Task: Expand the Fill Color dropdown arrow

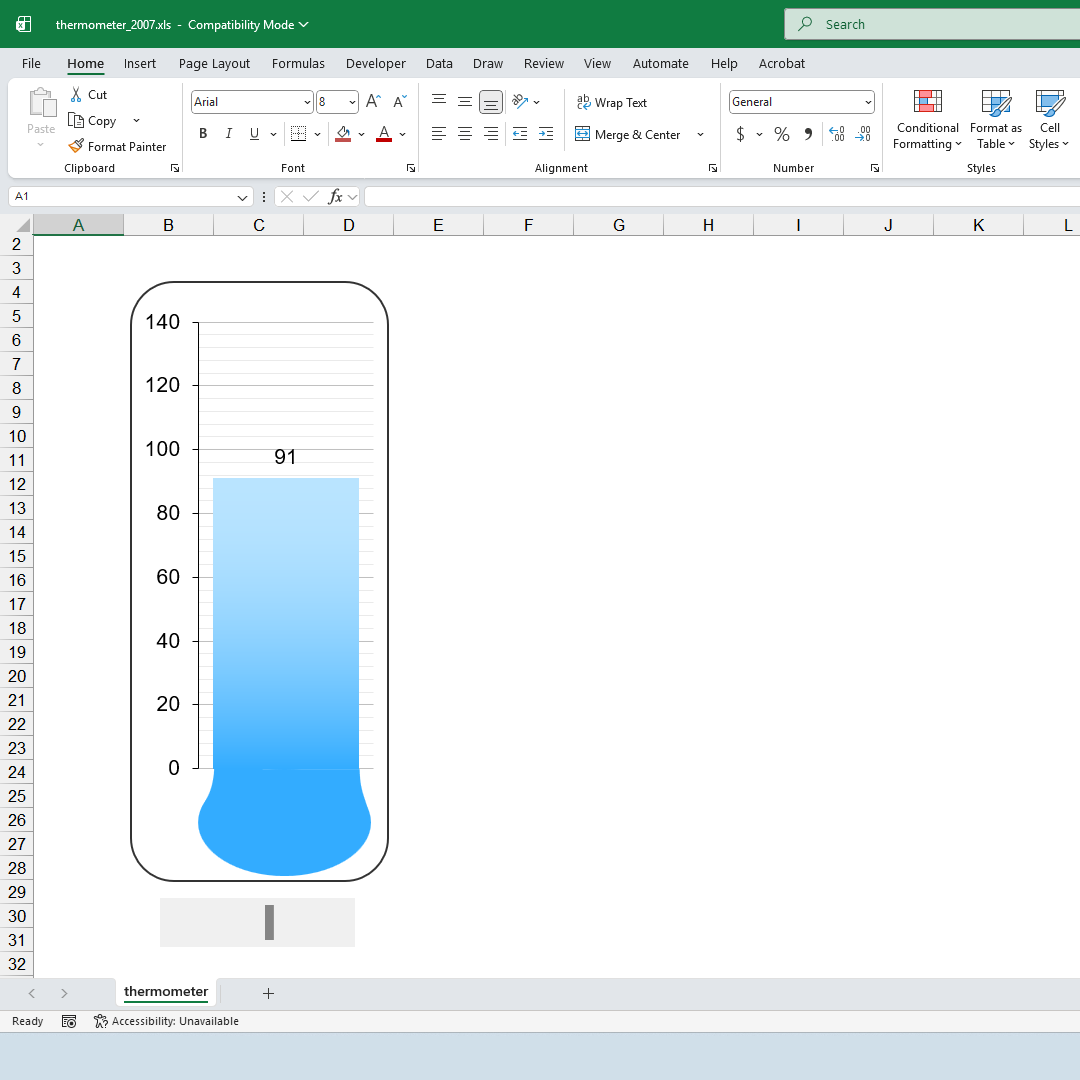Action: (361, 133)
